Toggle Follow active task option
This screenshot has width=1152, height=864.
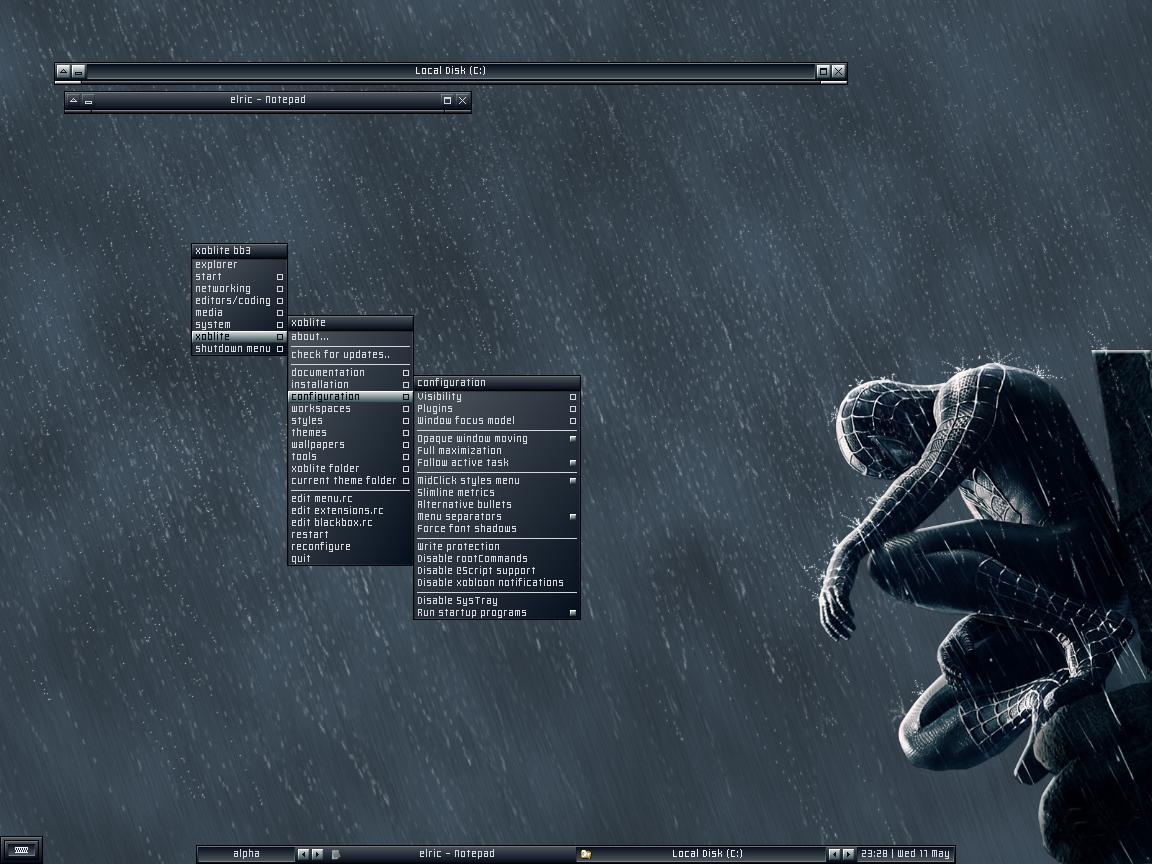[x=497, y=463]
